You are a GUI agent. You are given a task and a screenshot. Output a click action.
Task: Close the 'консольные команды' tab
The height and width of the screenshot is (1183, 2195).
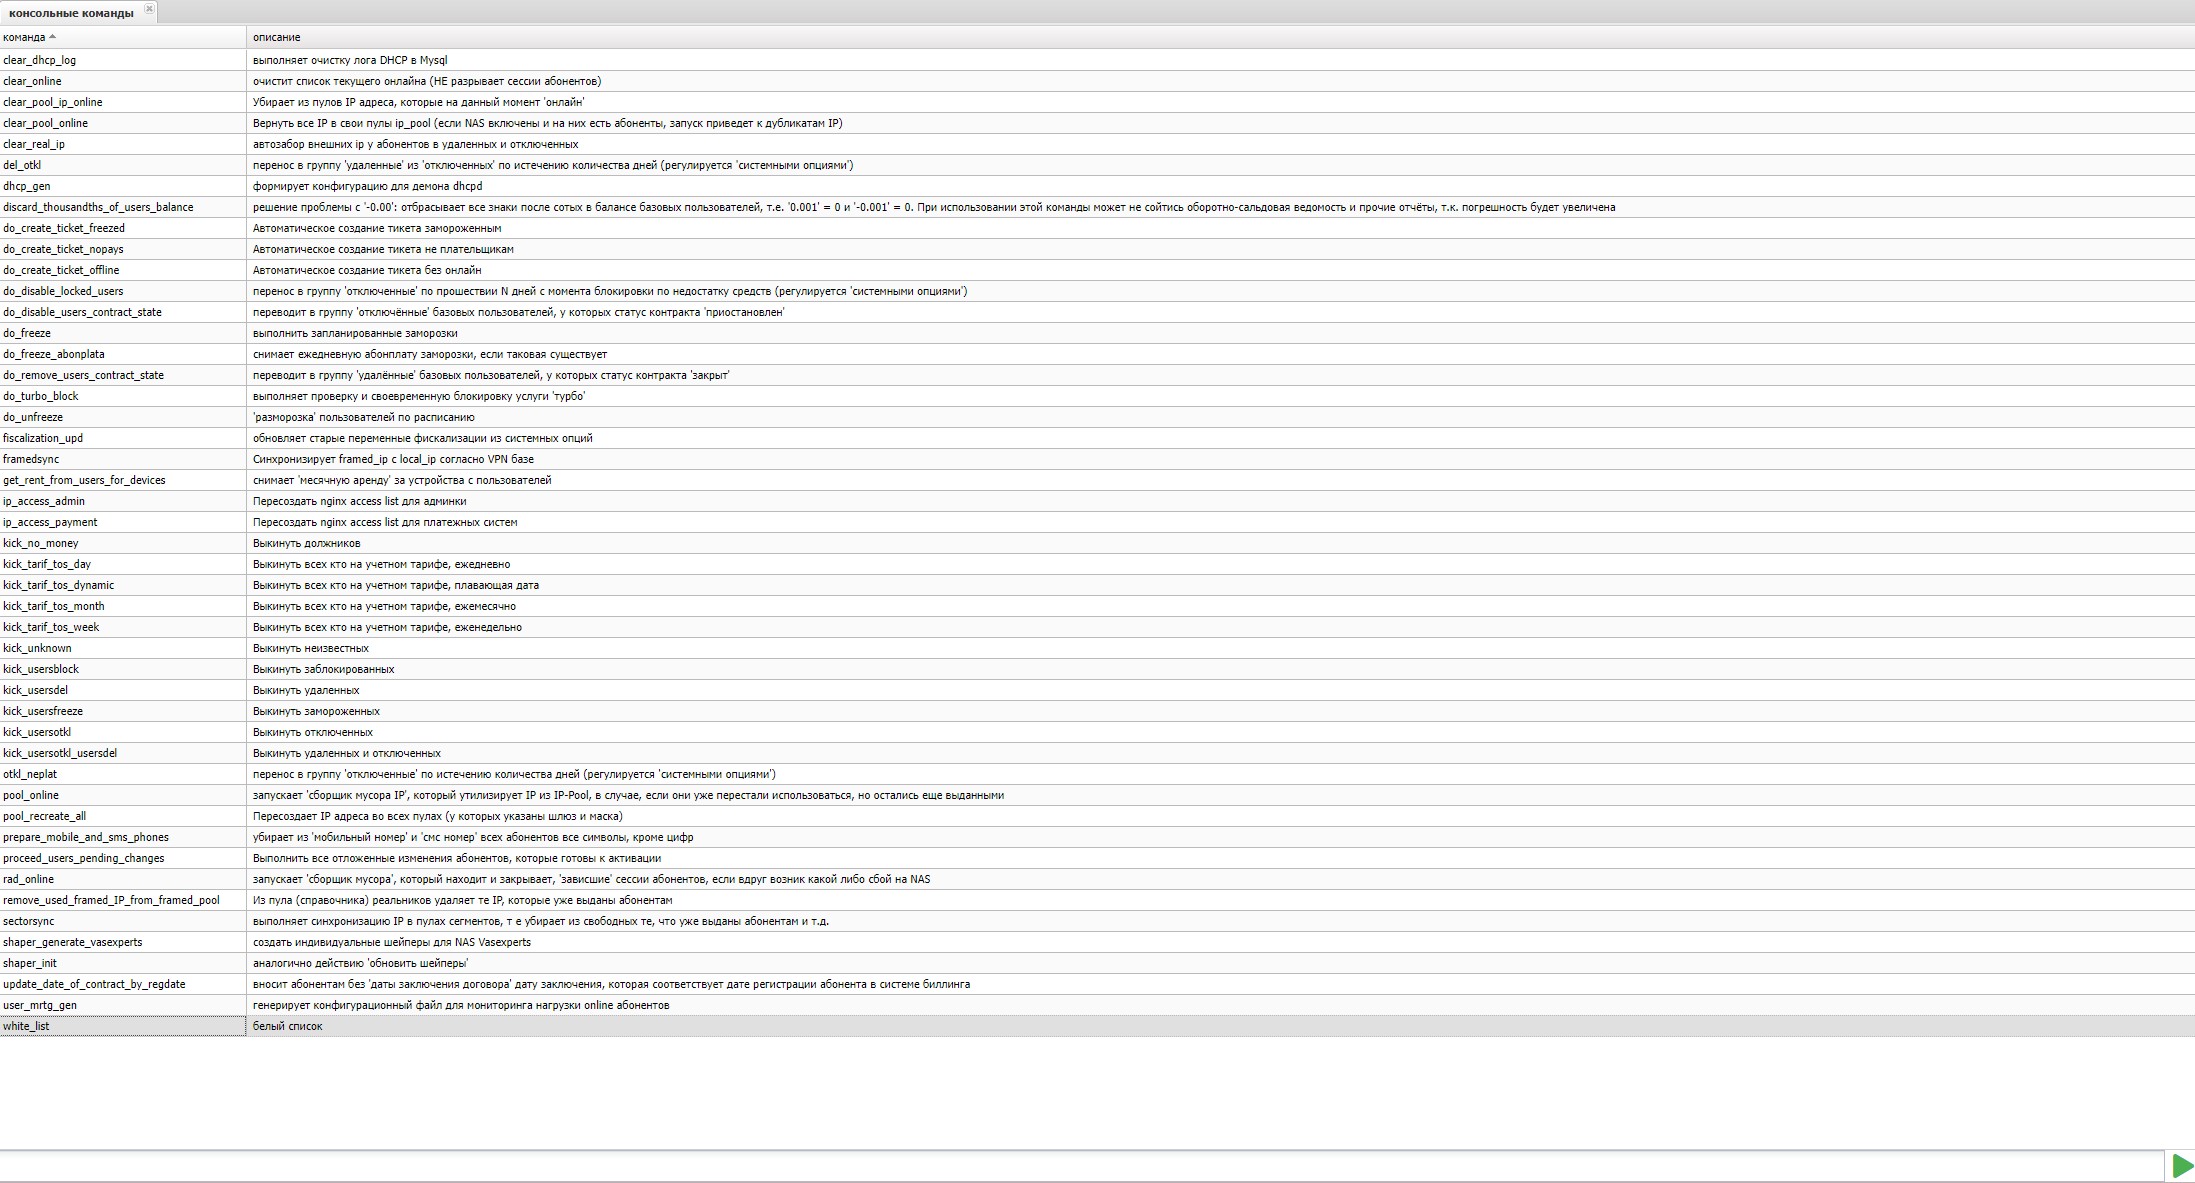coord(149,9)
